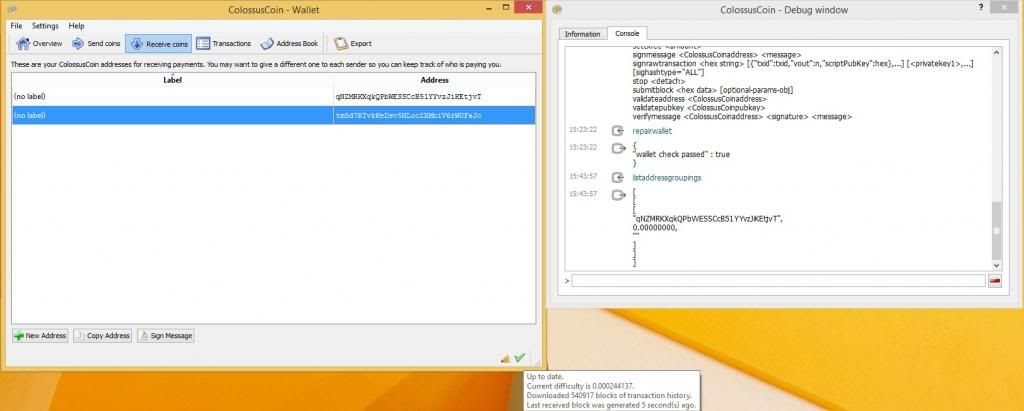1024x411 pixels.
Task: Switch to the Information tab in Debug window
Action: pyautogui.click(x=582, y=34)
